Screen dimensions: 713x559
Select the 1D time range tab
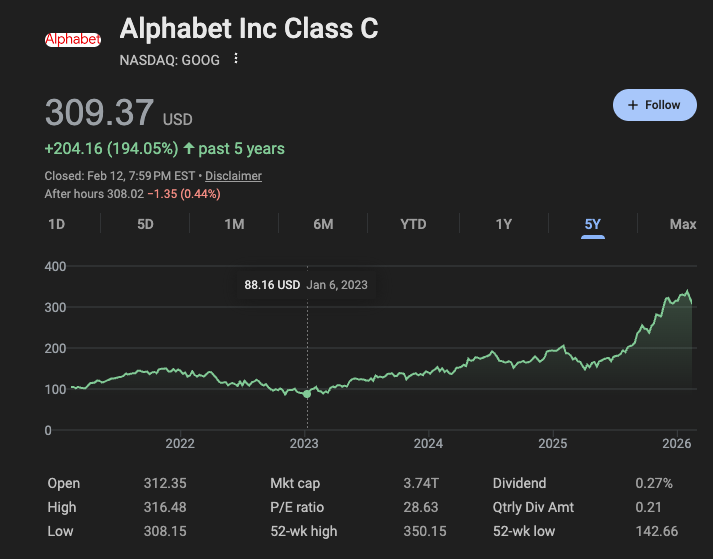[x=57, y=224]
